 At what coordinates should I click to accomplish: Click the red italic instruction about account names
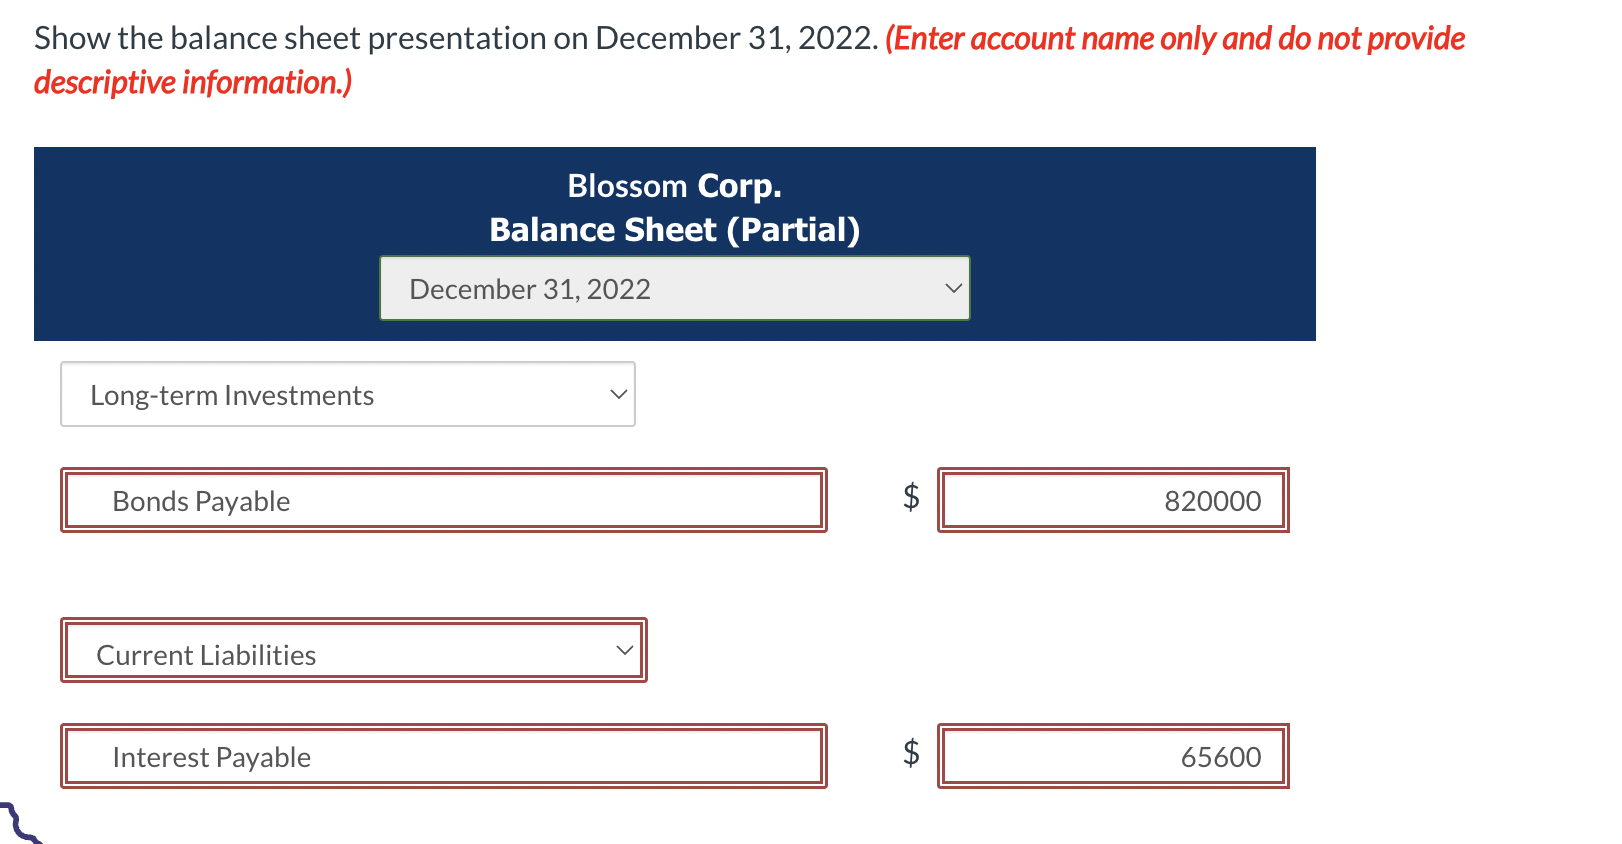(x=1175, y=39)
